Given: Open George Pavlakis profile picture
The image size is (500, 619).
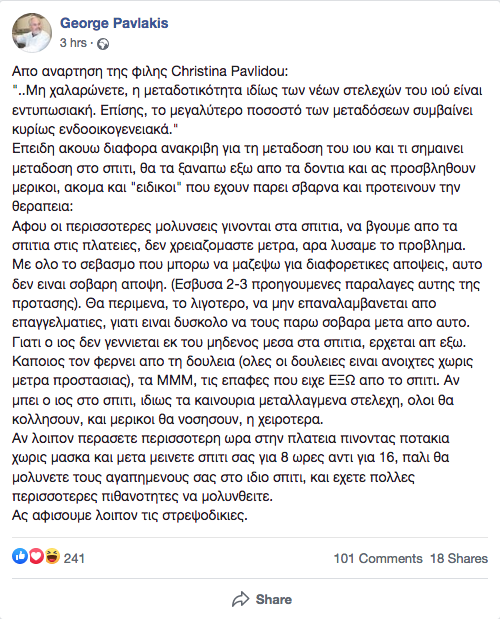Looking at the screenshot, I should (32, 33).
